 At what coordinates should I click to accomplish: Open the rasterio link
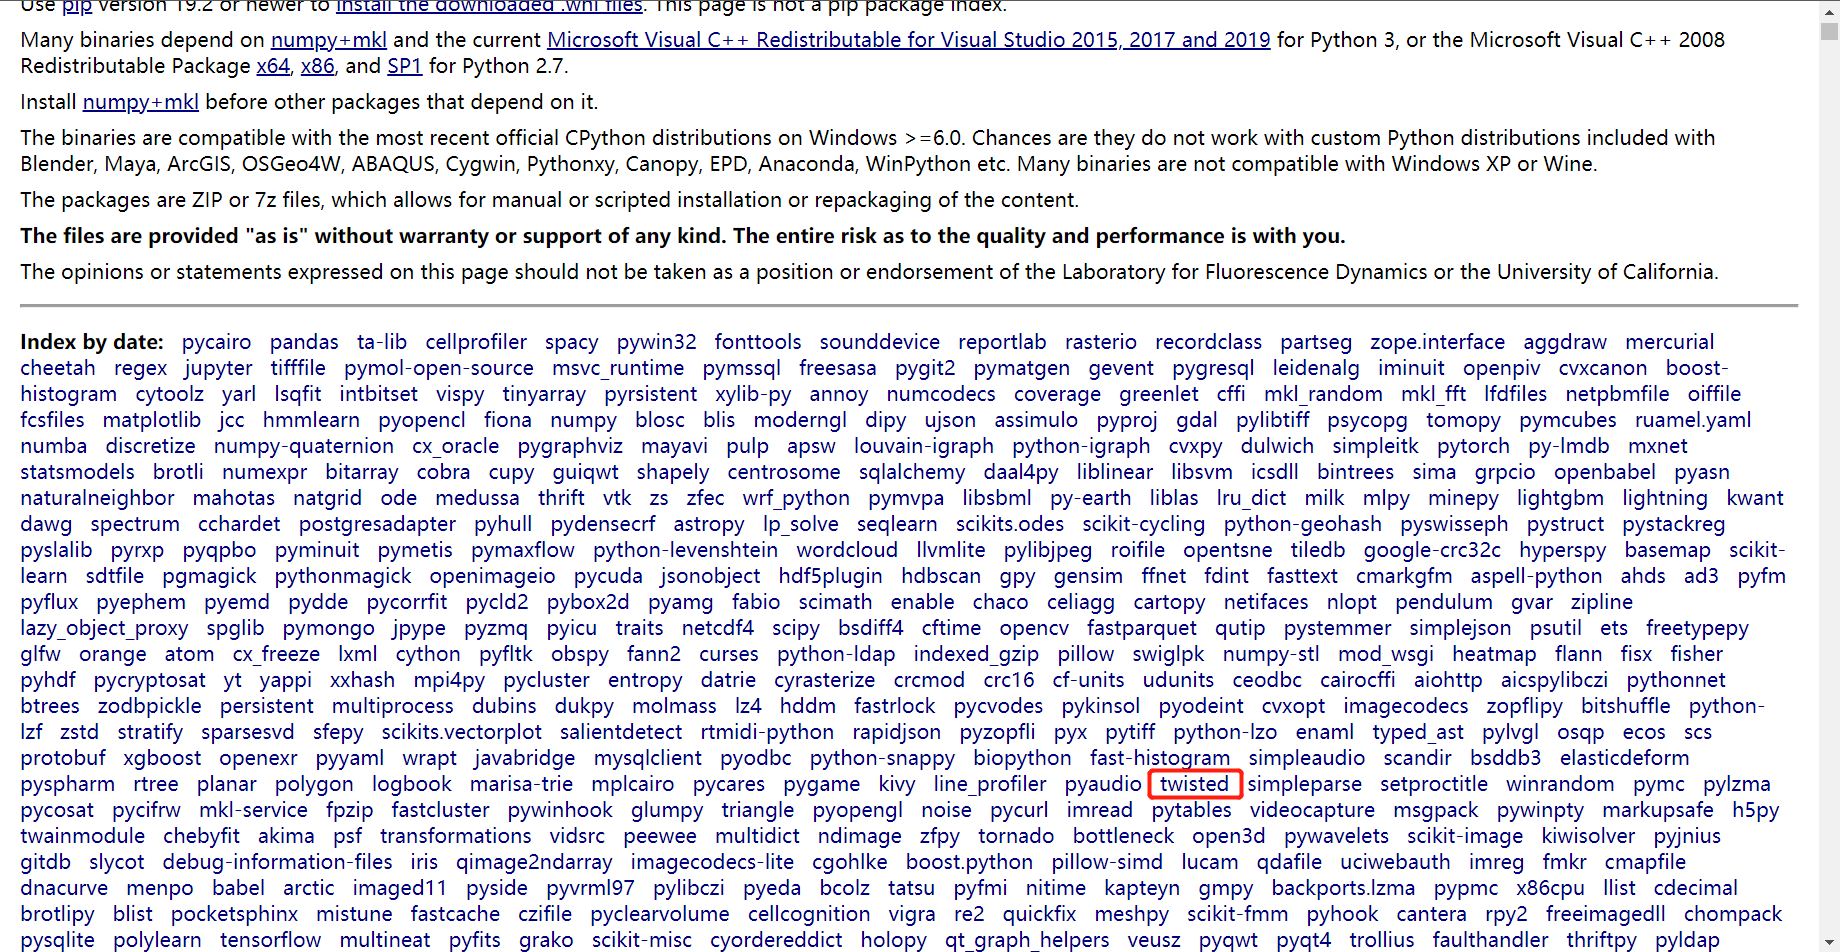tap(1101, 342)
